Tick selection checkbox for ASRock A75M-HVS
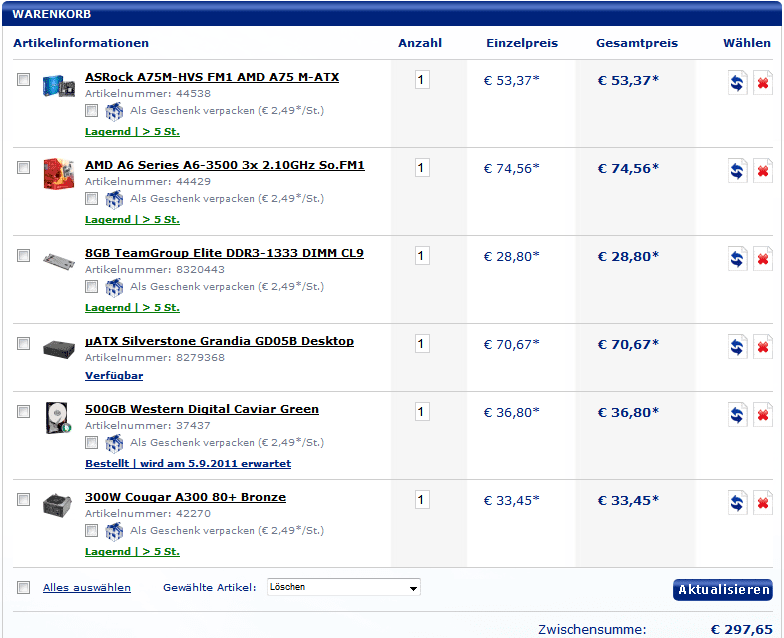 tap(24, 81)
